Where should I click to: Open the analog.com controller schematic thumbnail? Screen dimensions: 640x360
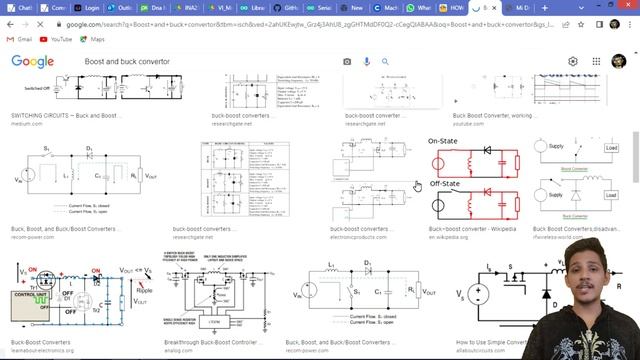(219, 293)
